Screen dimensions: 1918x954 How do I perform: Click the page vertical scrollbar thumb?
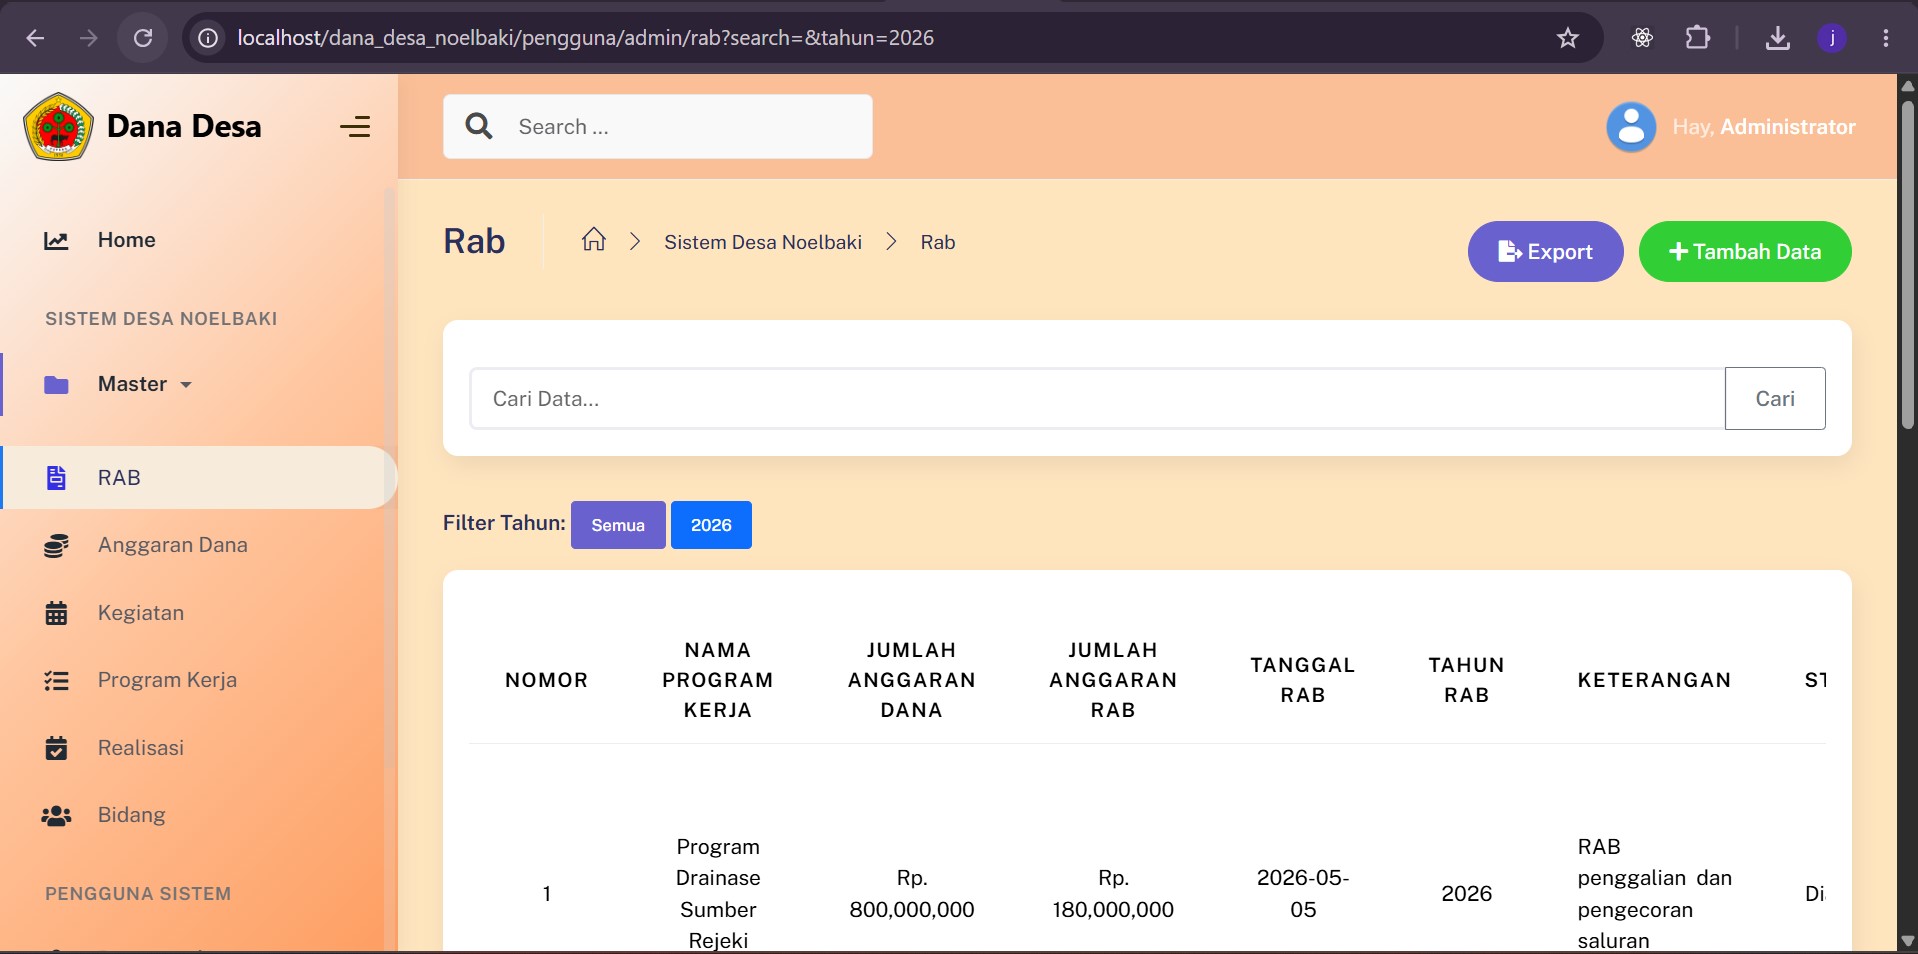[x=1908, y=265]
